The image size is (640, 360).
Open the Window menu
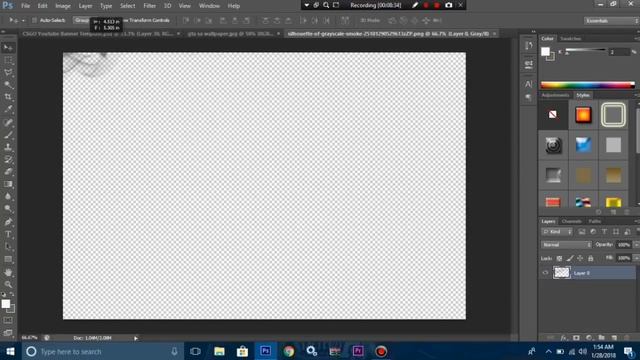(209, 6)
